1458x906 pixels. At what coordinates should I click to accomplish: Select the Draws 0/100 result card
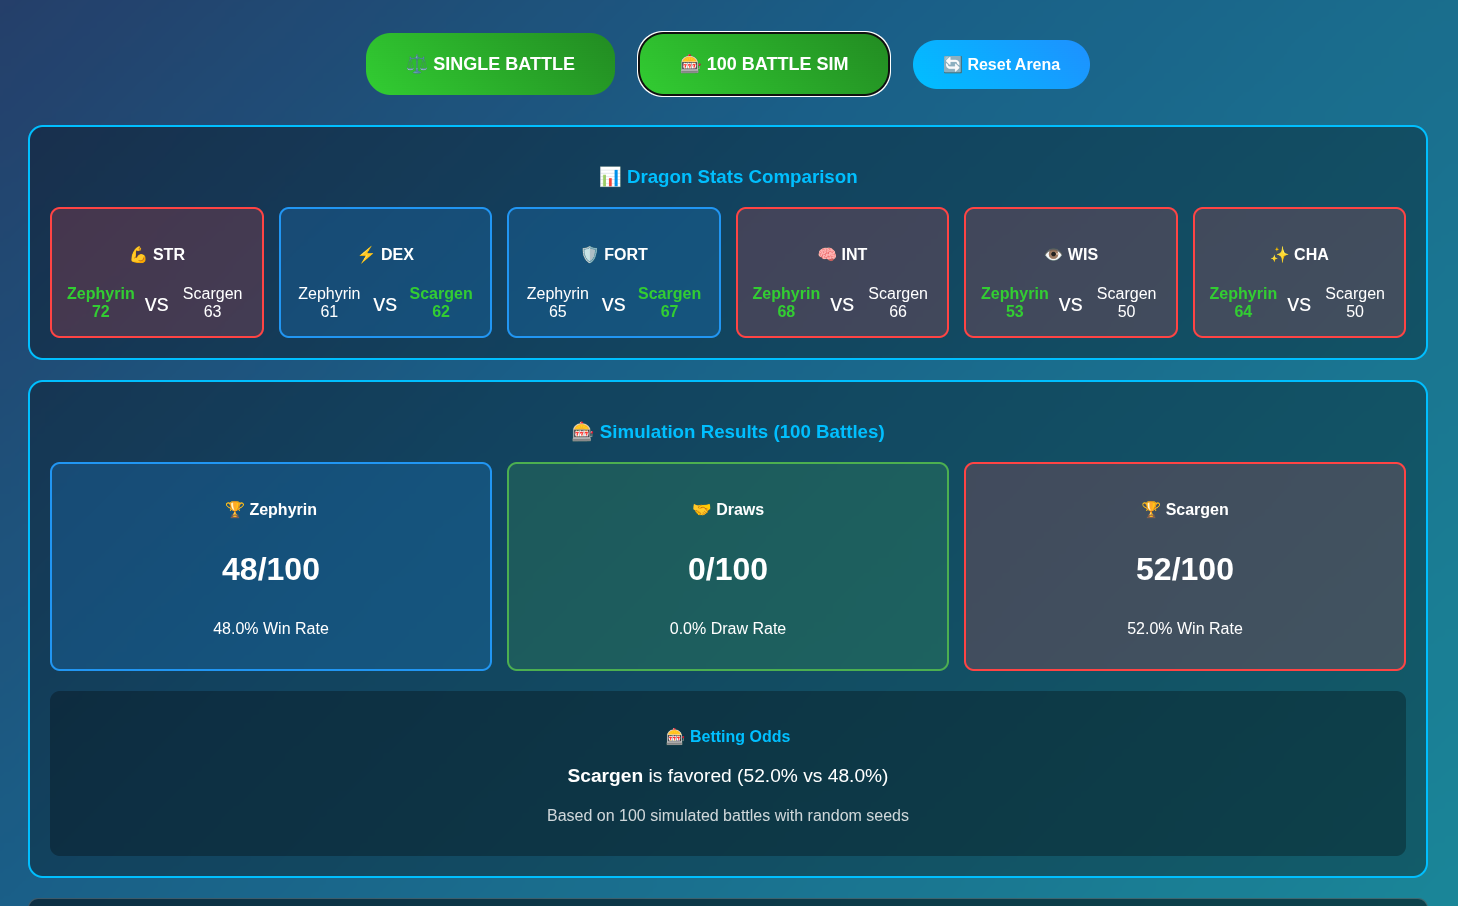[728, 566]
